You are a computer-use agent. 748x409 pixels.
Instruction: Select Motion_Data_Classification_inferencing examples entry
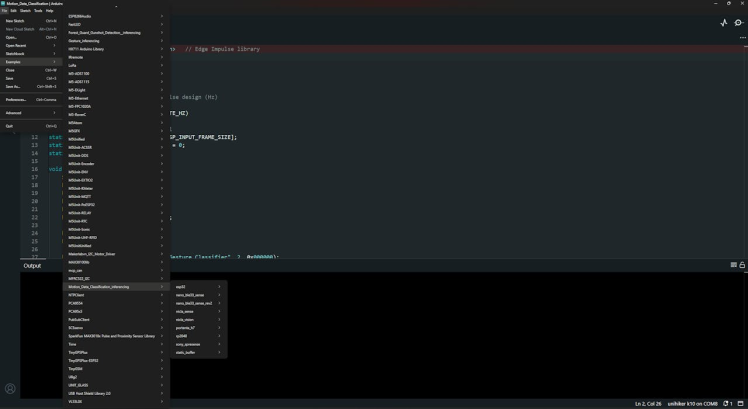[116, 287]
